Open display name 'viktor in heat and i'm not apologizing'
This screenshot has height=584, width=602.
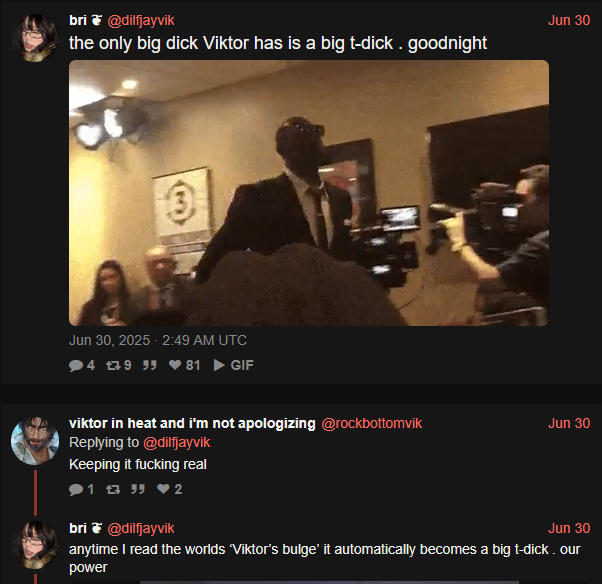(x=192, y=423)
